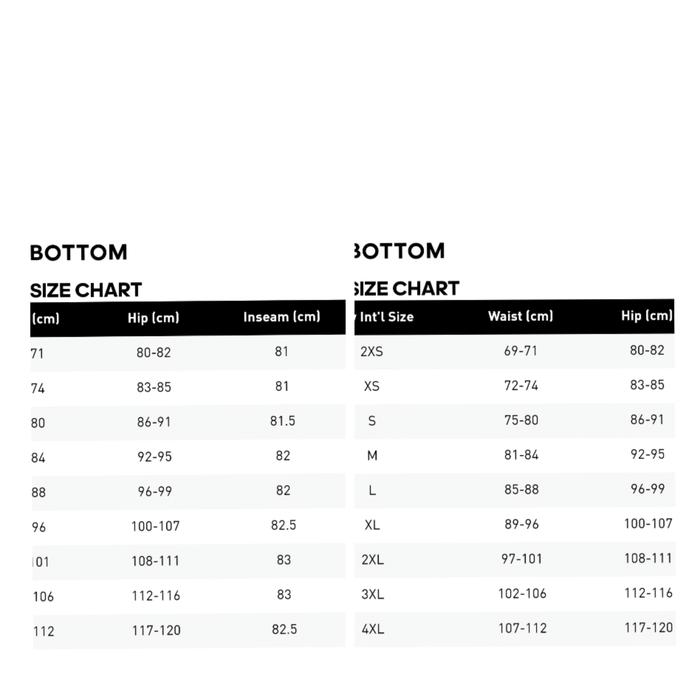The height and width of the screenshot is (700, 700).
Task: Select the 2XS size cell
Action: coord(372,351)
